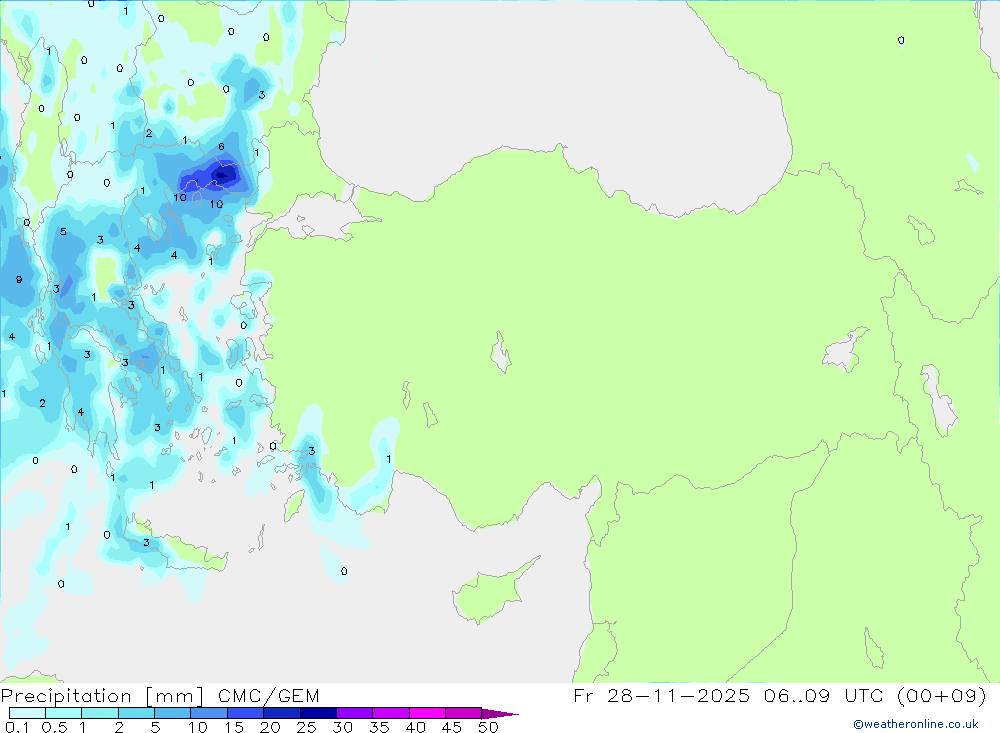Click the '6' precipitation value on the map

pos(221,147)
